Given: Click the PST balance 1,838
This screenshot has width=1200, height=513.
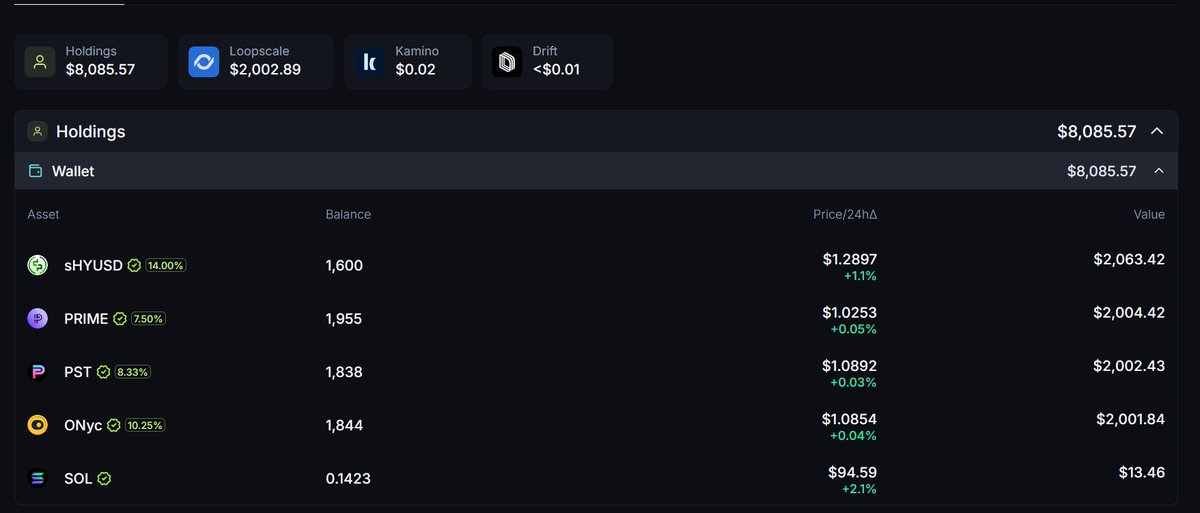Looking at the screenshot, I should [344, 372].
